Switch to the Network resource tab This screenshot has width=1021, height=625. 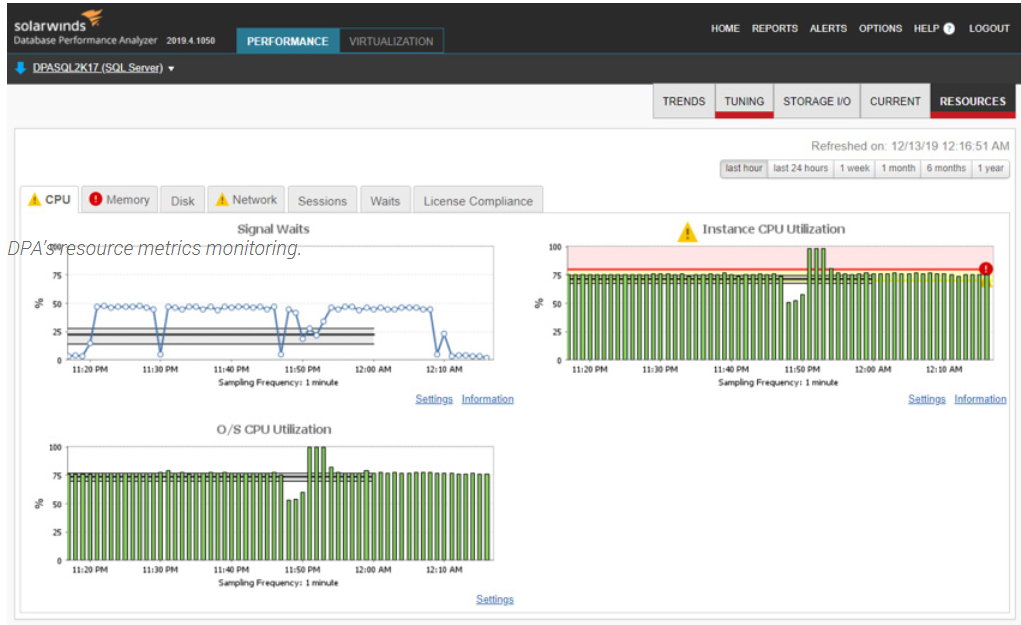[x=246, y=199]
